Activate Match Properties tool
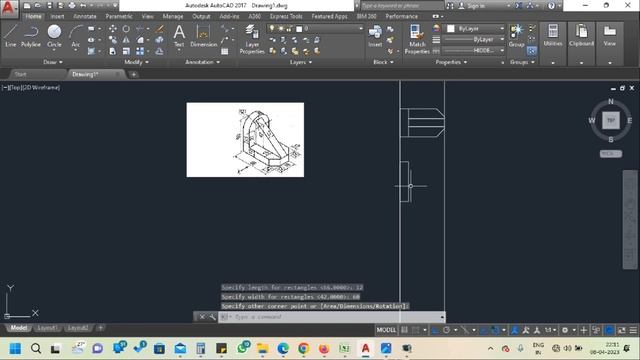The image size is (640, 360). [417, 39]
